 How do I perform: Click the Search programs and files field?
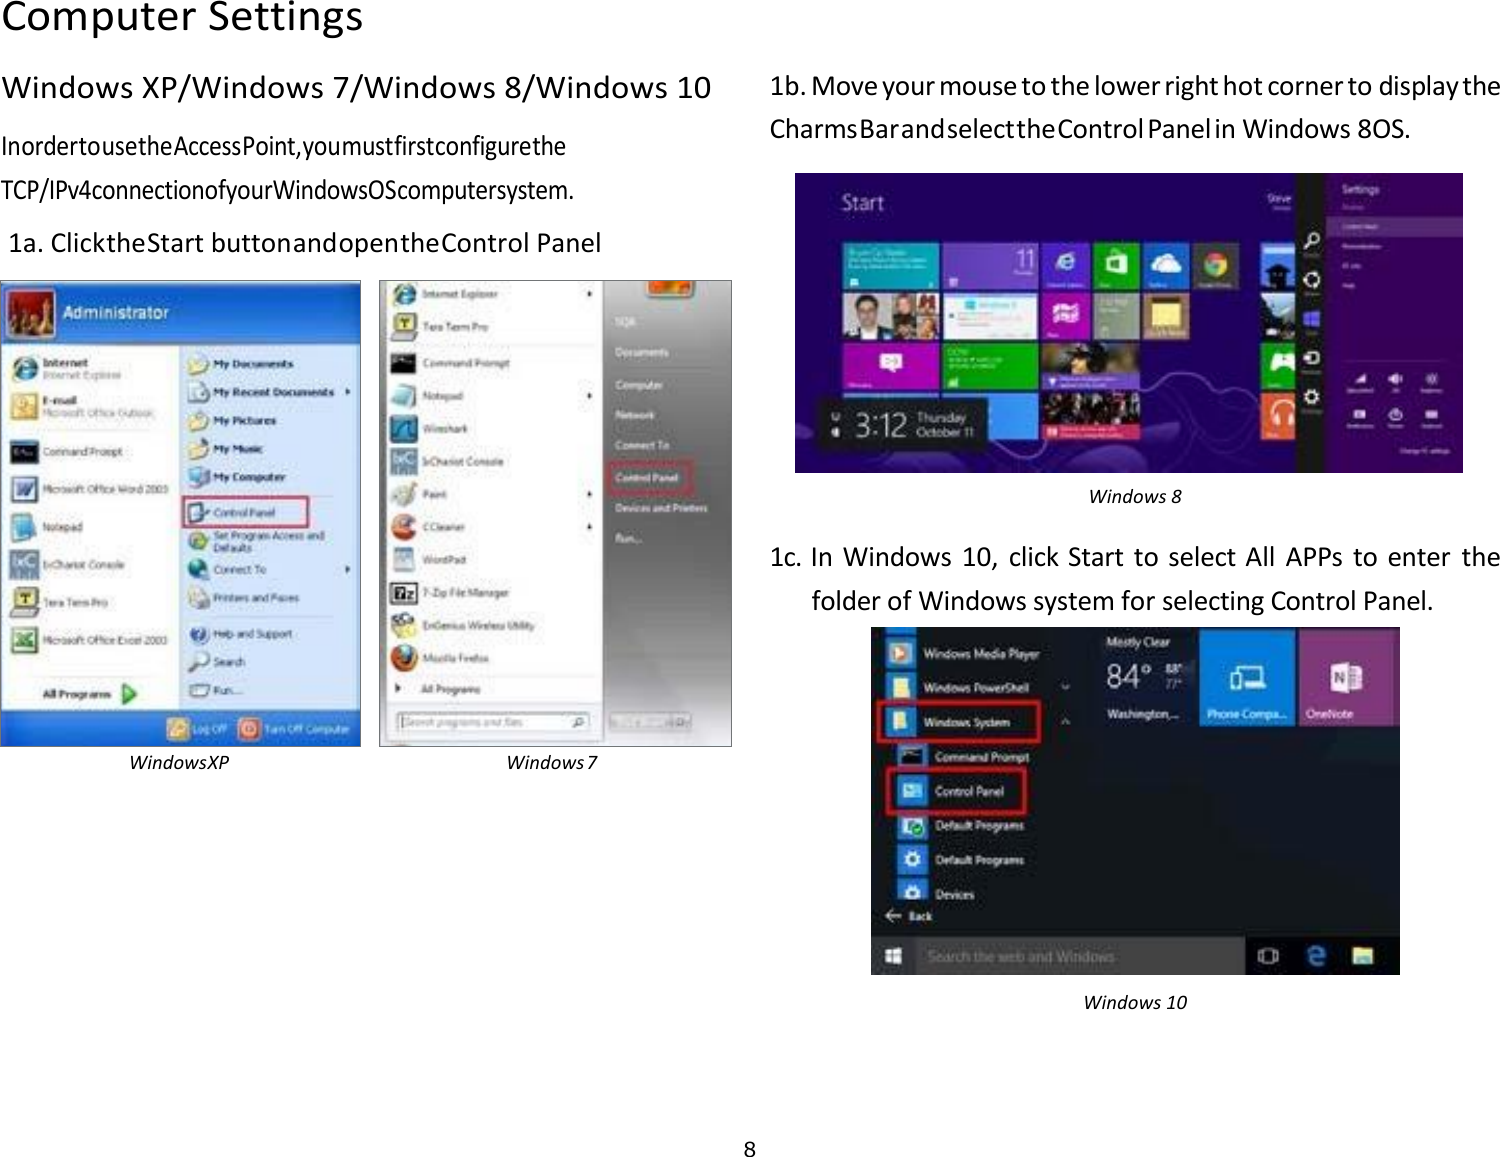click(493, 721)
